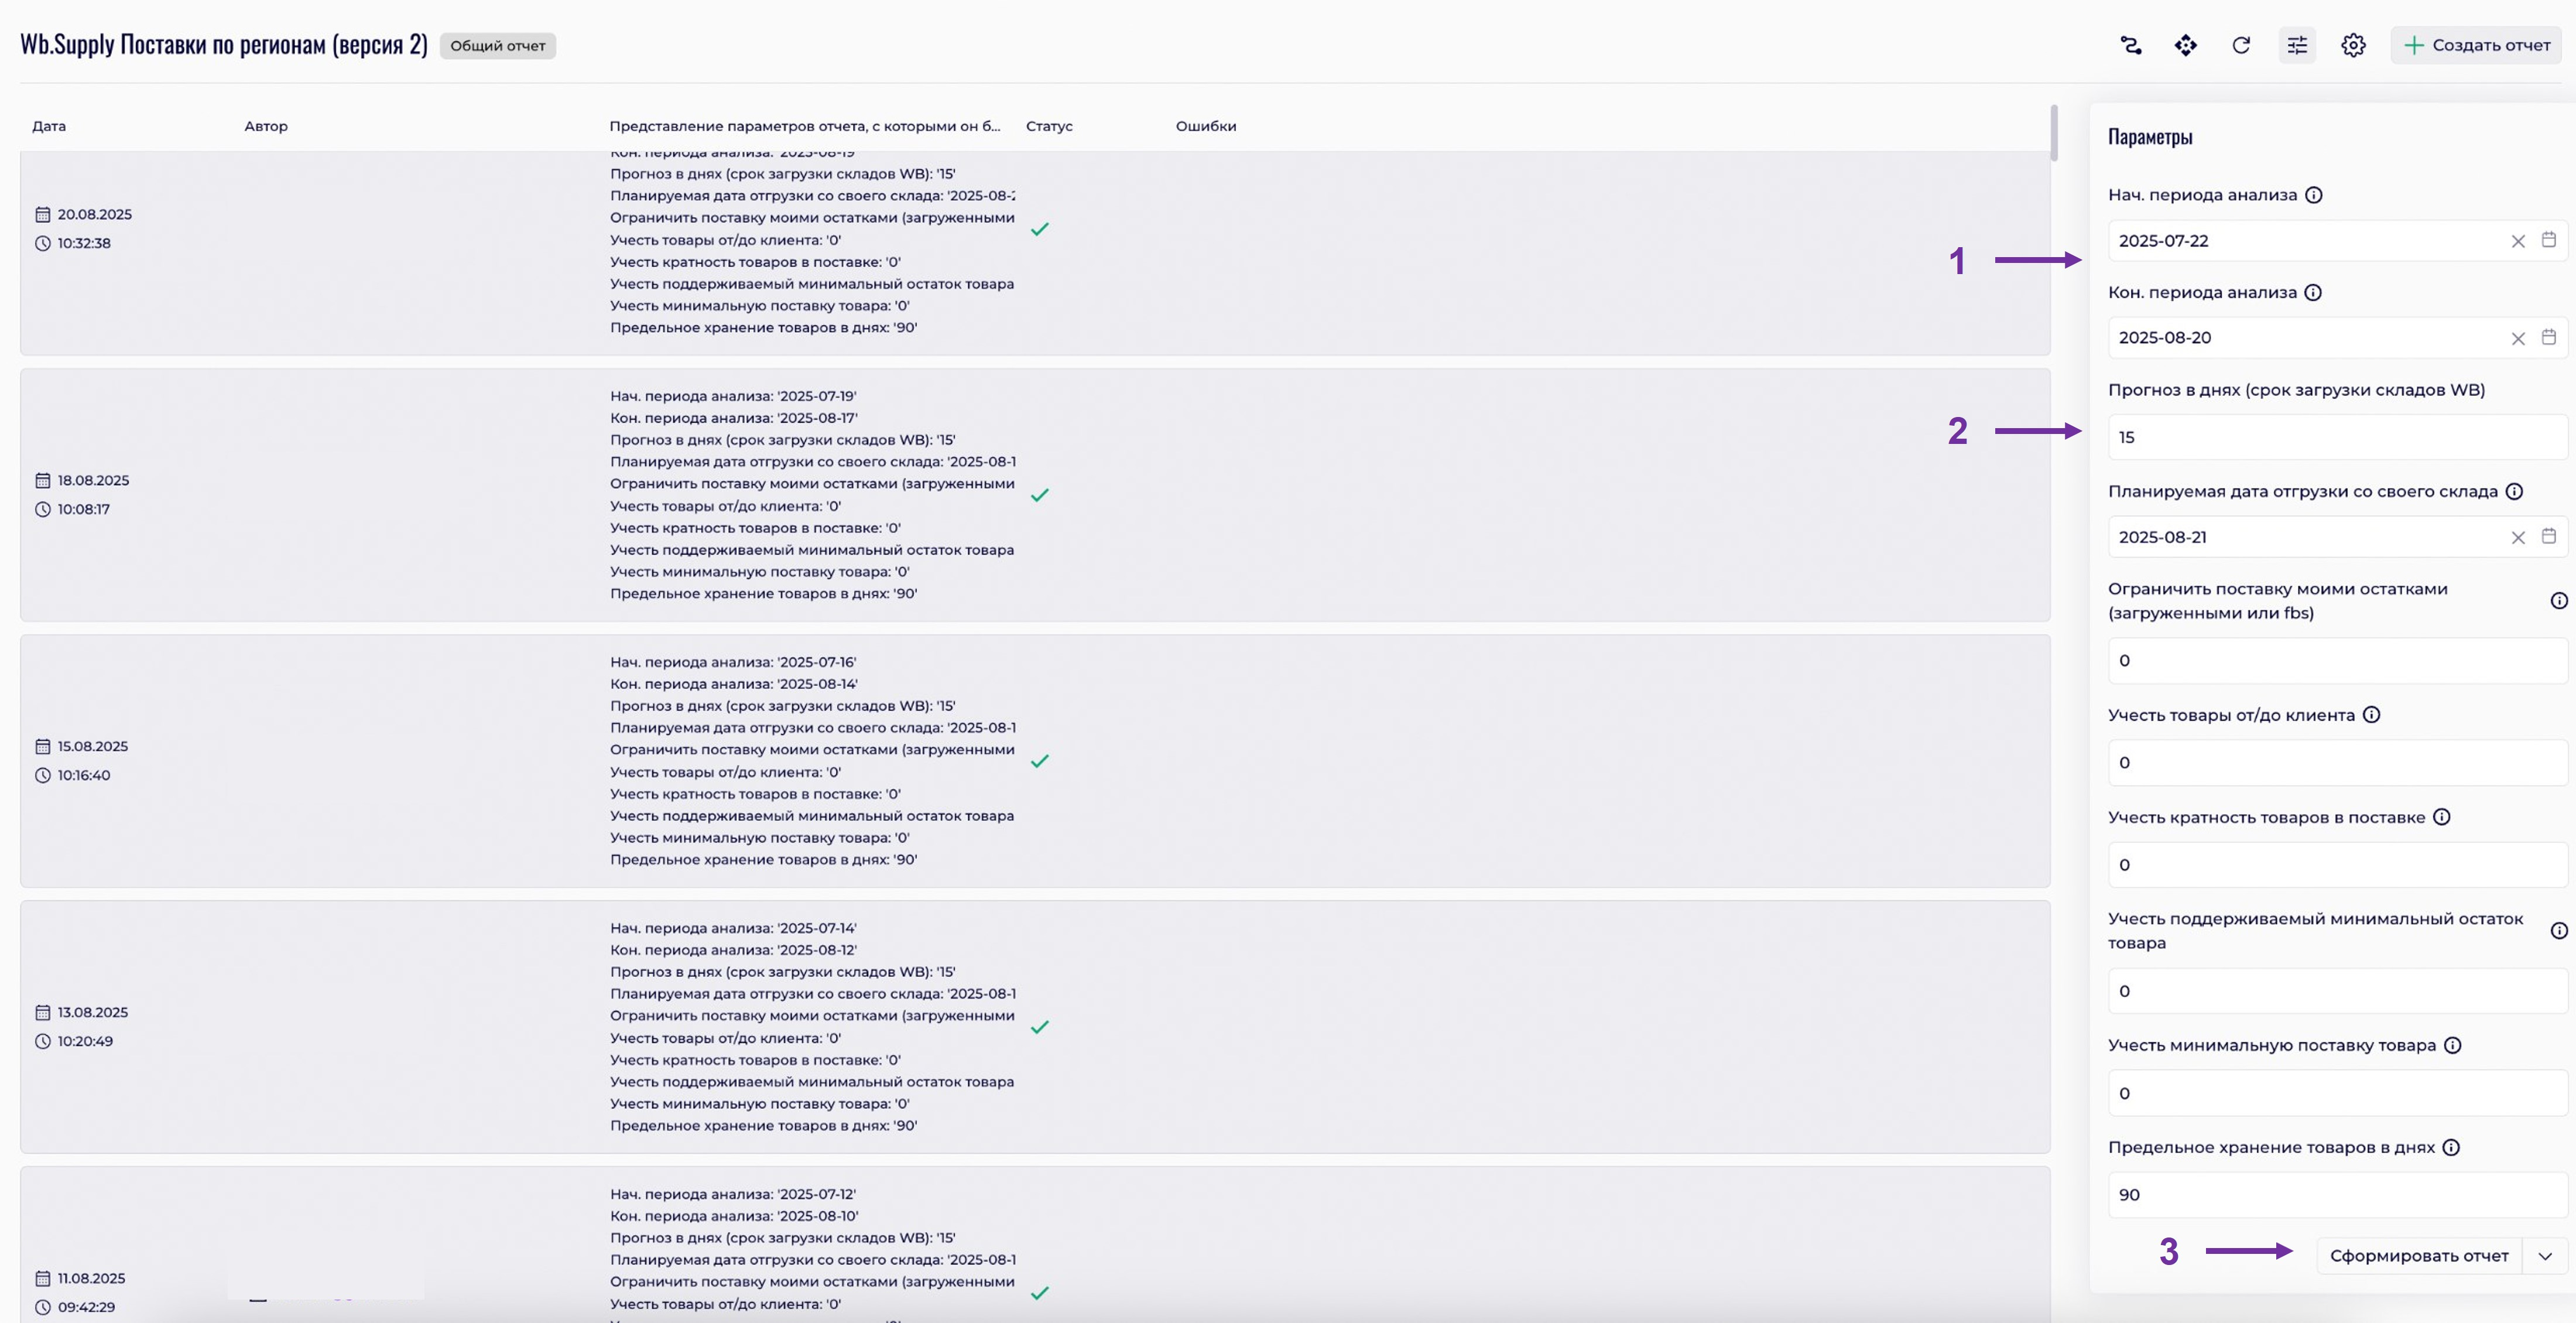The height and width of the screenshot is (1323, 2576).
Task: Clear the Нач. периода анализа date
Action: pos(2518,241)
